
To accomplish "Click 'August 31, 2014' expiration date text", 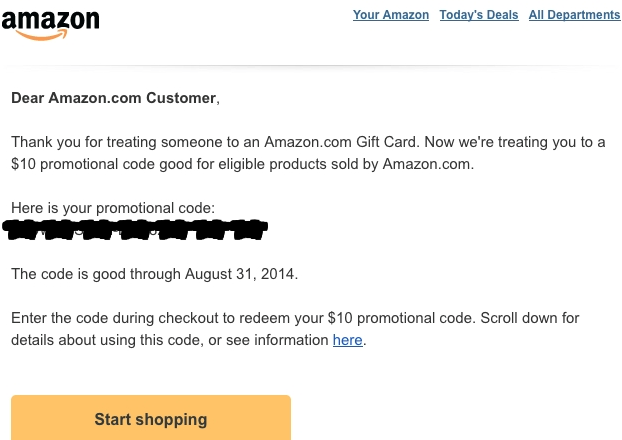I will pos(240,274).
